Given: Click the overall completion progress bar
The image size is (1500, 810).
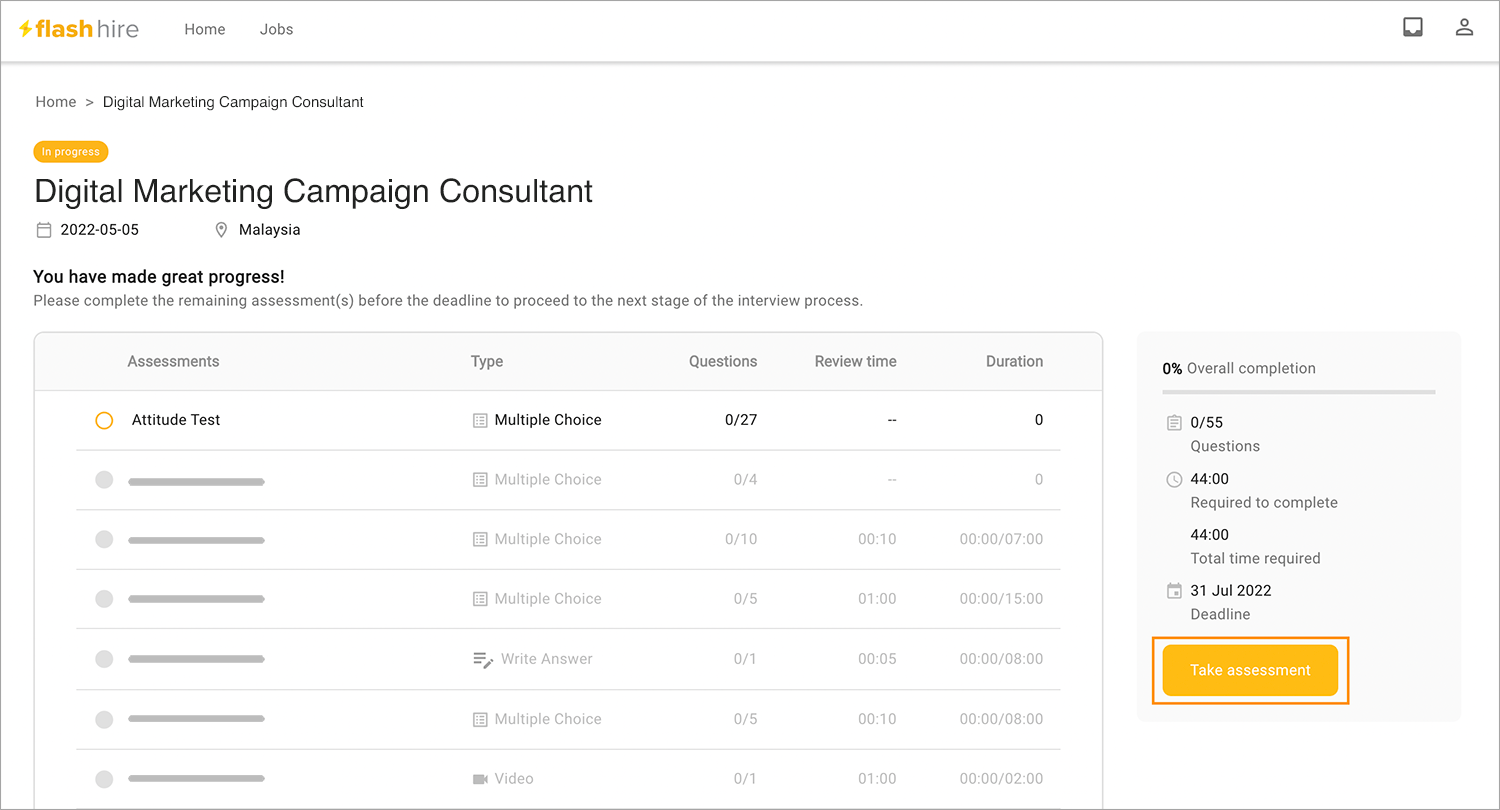Looking at the screenshot, I should (x=1298, y=392).
